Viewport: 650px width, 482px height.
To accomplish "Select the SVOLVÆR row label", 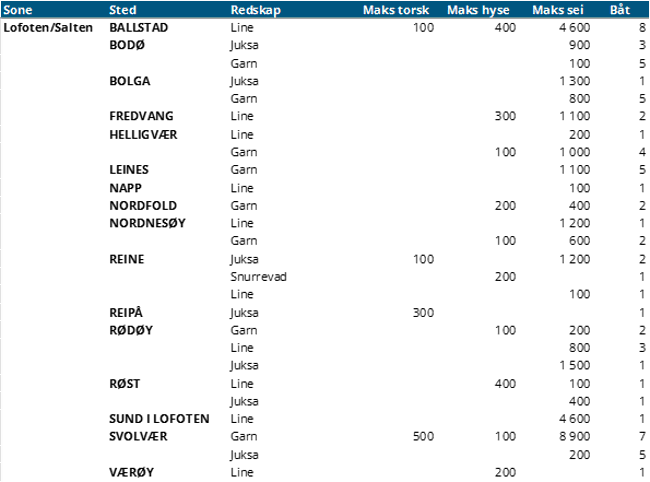I will click(x=138, y=436).
